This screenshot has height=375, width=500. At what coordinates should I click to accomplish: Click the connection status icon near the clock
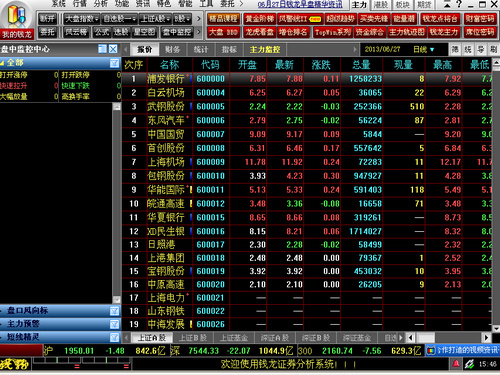pos(469,364)
